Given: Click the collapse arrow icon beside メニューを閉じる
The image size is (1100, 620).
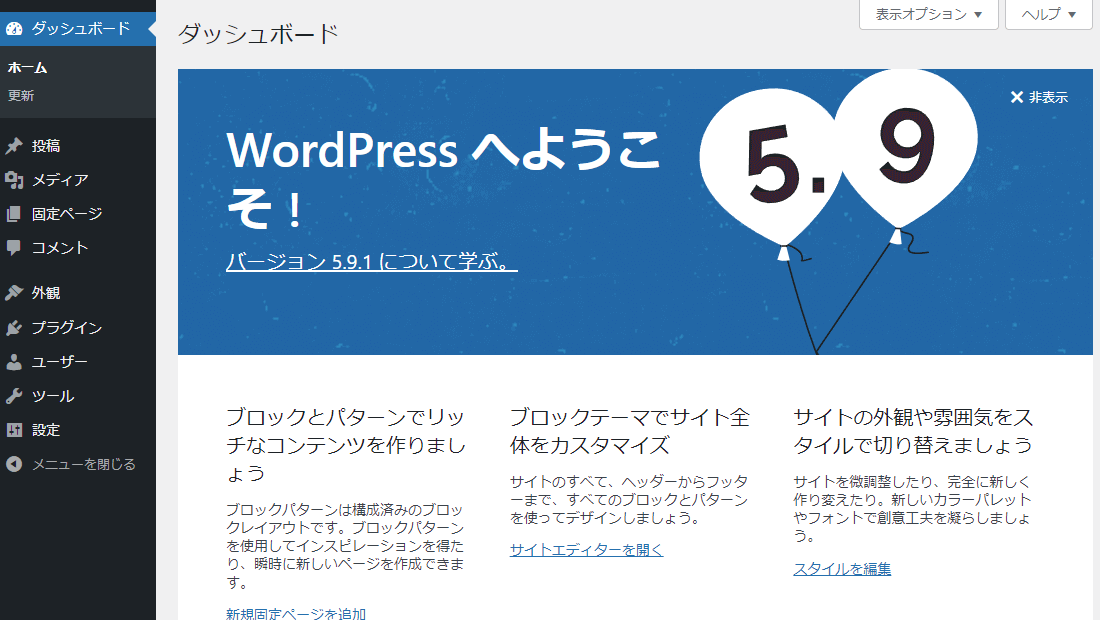Looking at the screenshot, I should click(x=14, y=464).
